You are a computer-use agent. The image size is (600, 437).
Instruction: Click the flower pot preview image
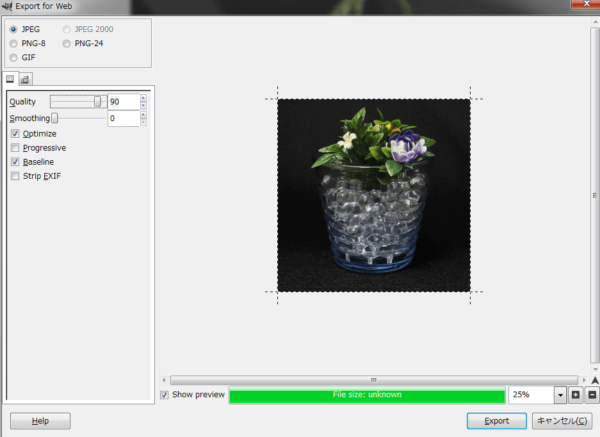[374, 195]
